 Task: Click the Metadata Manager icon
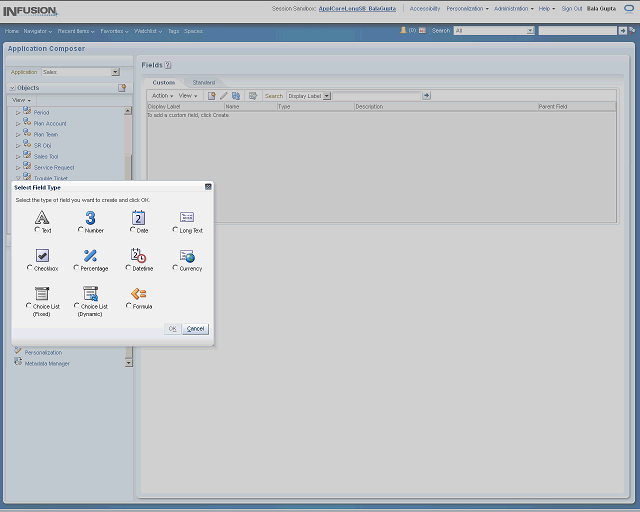pos(18,362)
